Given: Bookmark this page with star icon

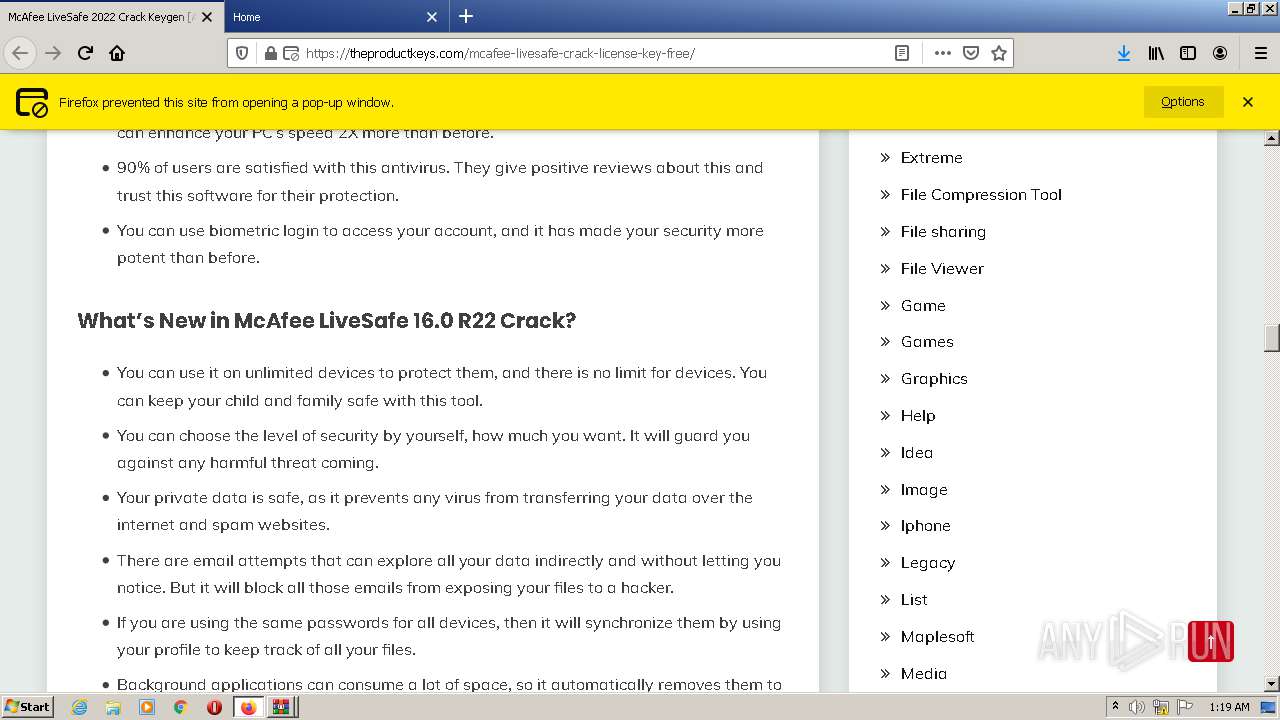Looking at the screenshot, I should [998, 53].
